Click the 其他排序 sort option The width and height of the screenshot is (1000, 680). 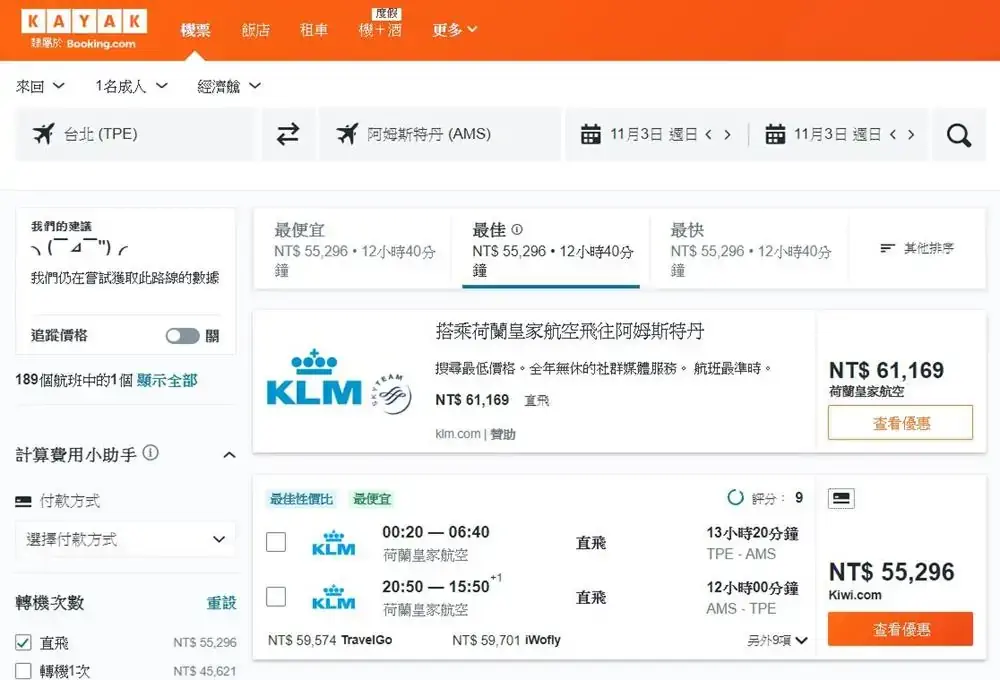click(x=917, y=248)
